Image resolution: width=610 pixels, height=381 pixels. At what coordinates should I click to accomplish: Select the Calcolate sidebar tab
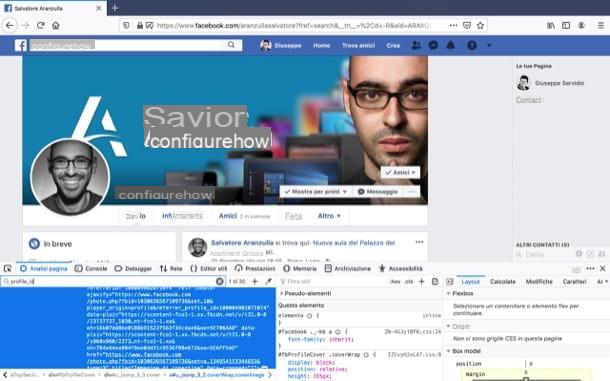(503, 281)
